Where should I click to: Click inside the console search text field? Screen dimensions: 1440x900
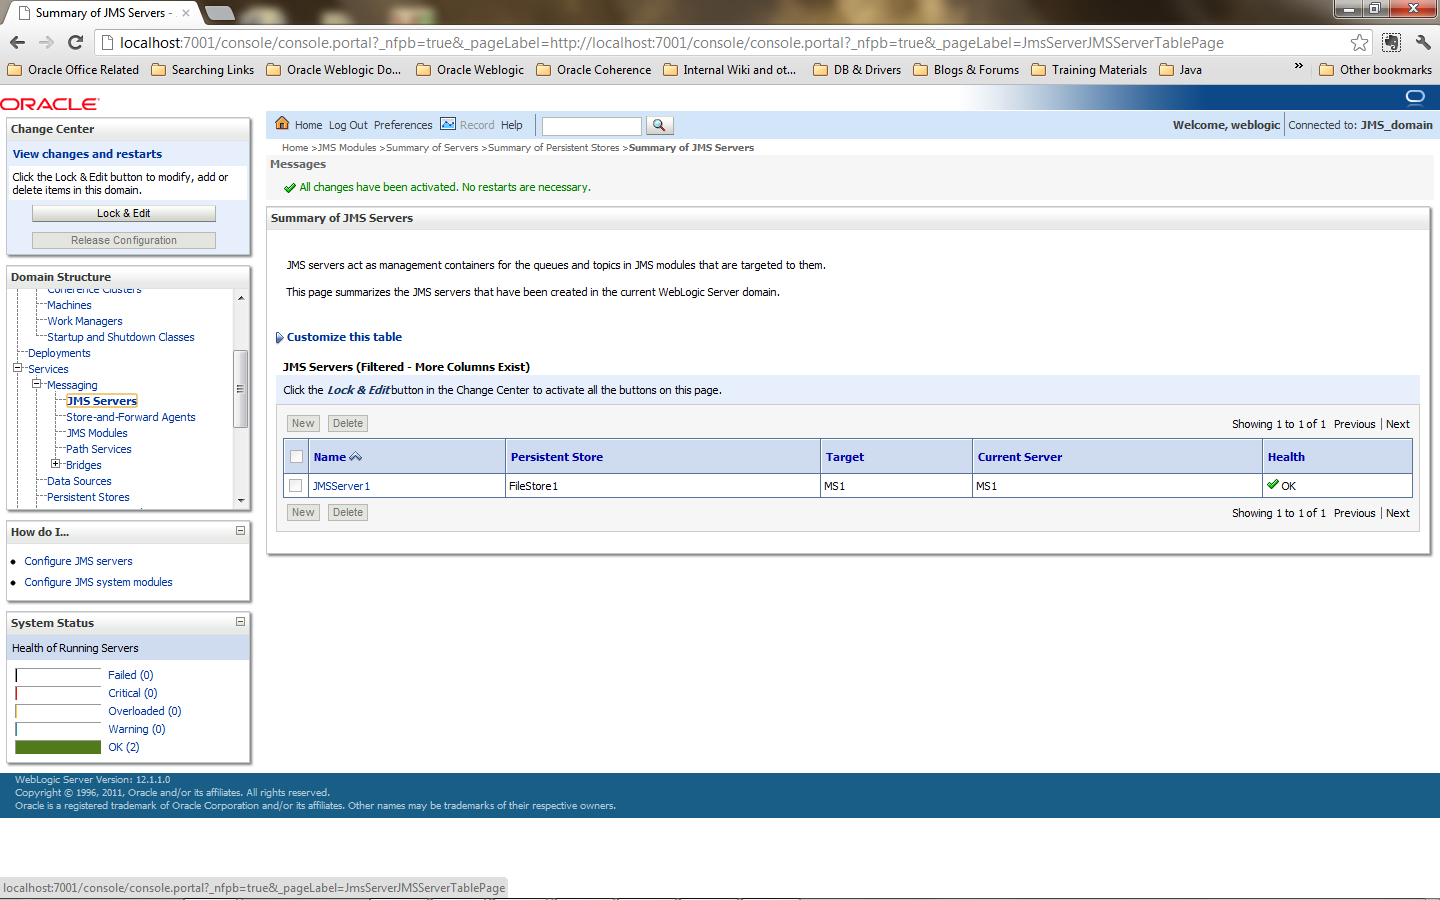point(591,125)
